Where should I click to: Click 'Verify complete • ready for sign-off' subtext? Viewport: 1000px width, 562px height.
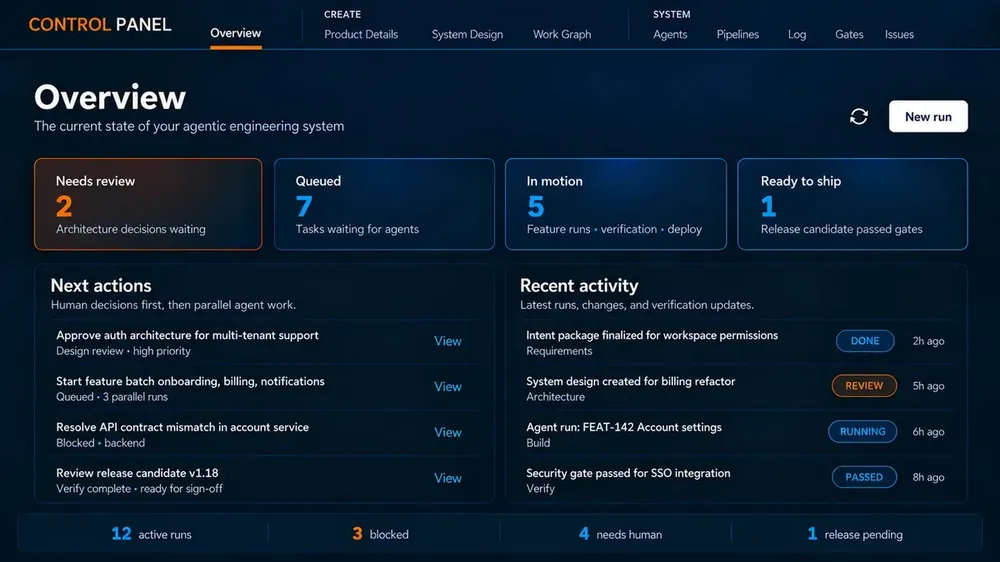(139, 489)
